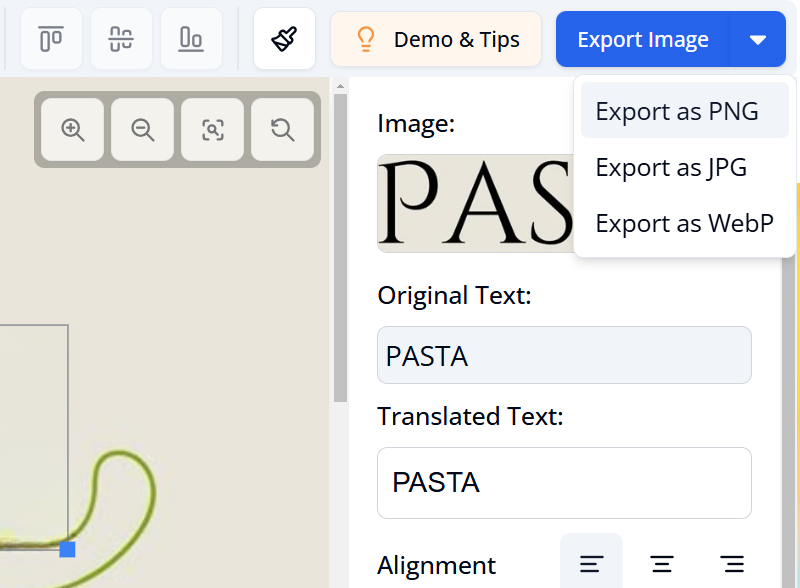Zoom in on the canvas
Image resolution: width=800 pixels, height=588 pixels.
(x=71, y=129)
